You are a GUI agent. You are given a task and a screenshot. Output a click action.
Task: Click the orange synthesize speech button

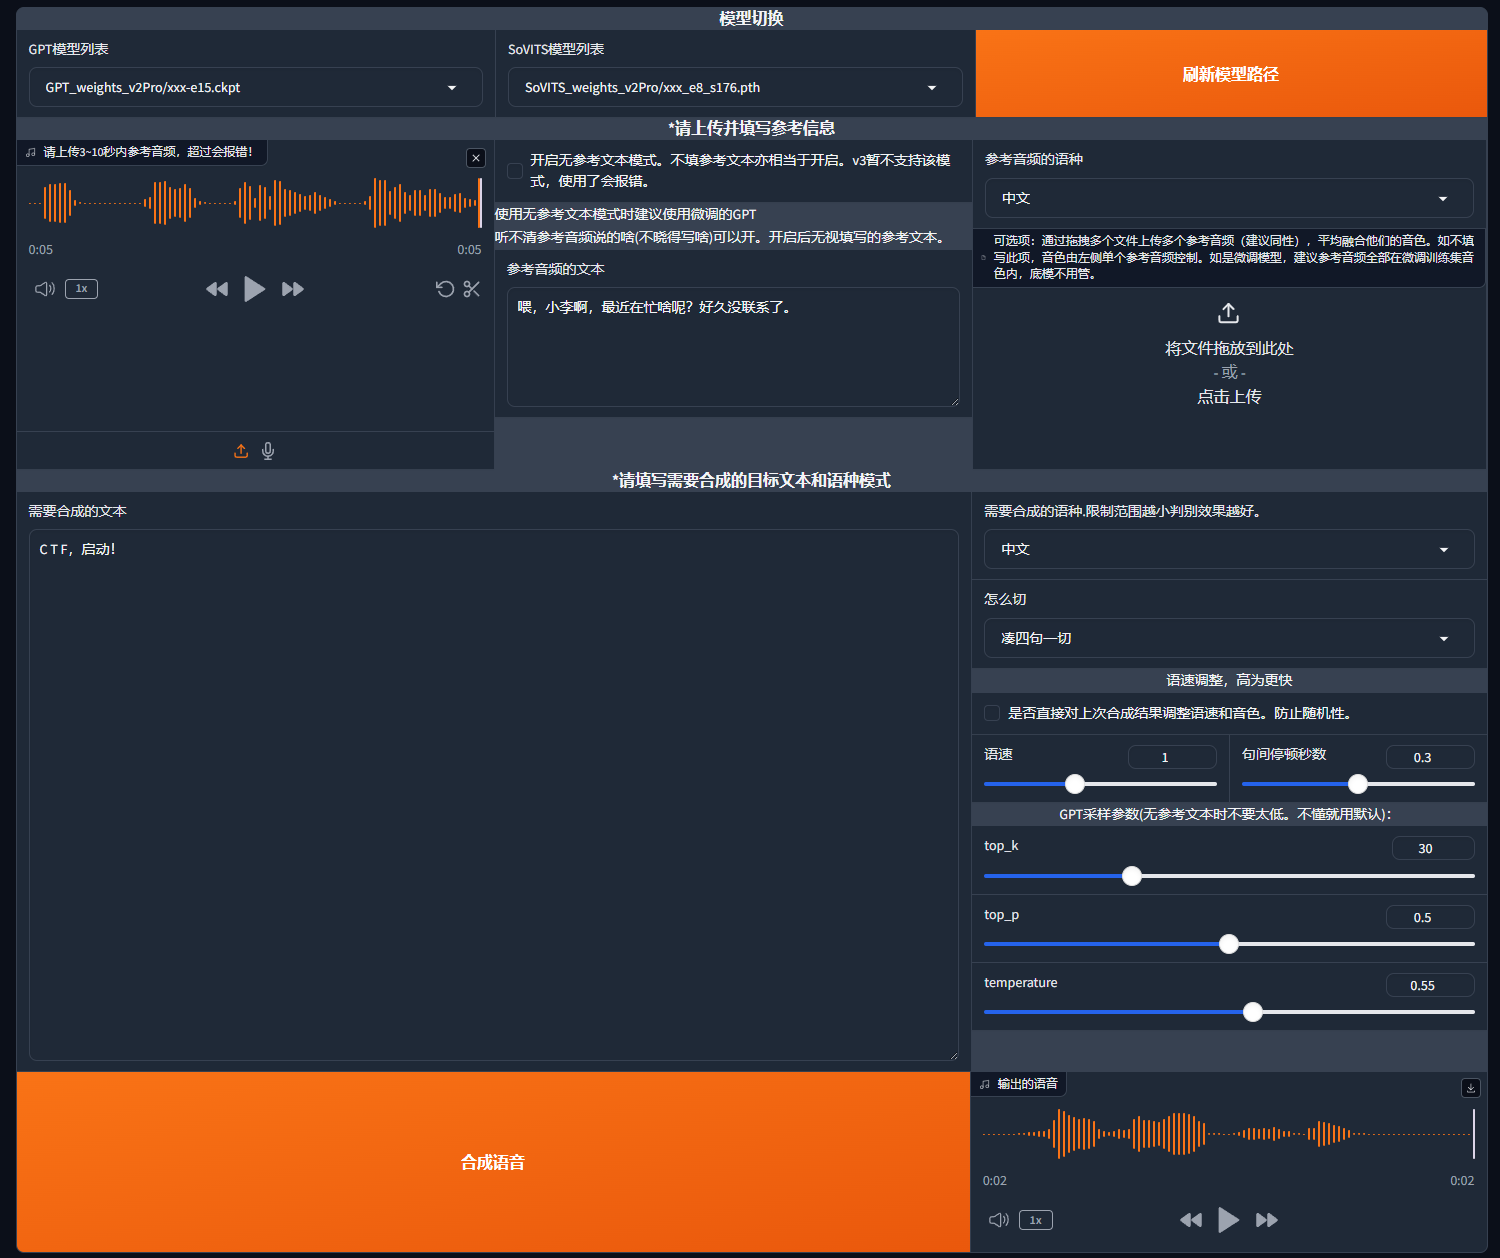(493, 1162)
